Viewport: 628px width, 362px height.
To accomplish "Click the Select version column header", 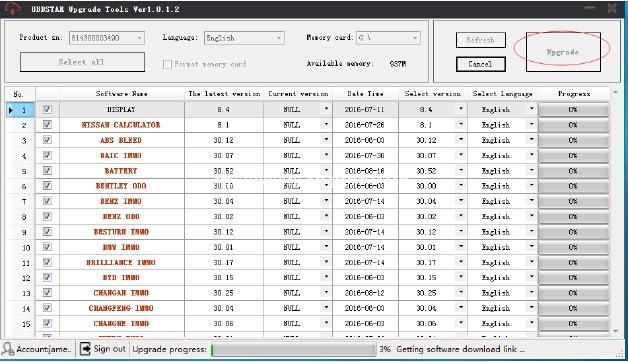I will click(433, 94).
